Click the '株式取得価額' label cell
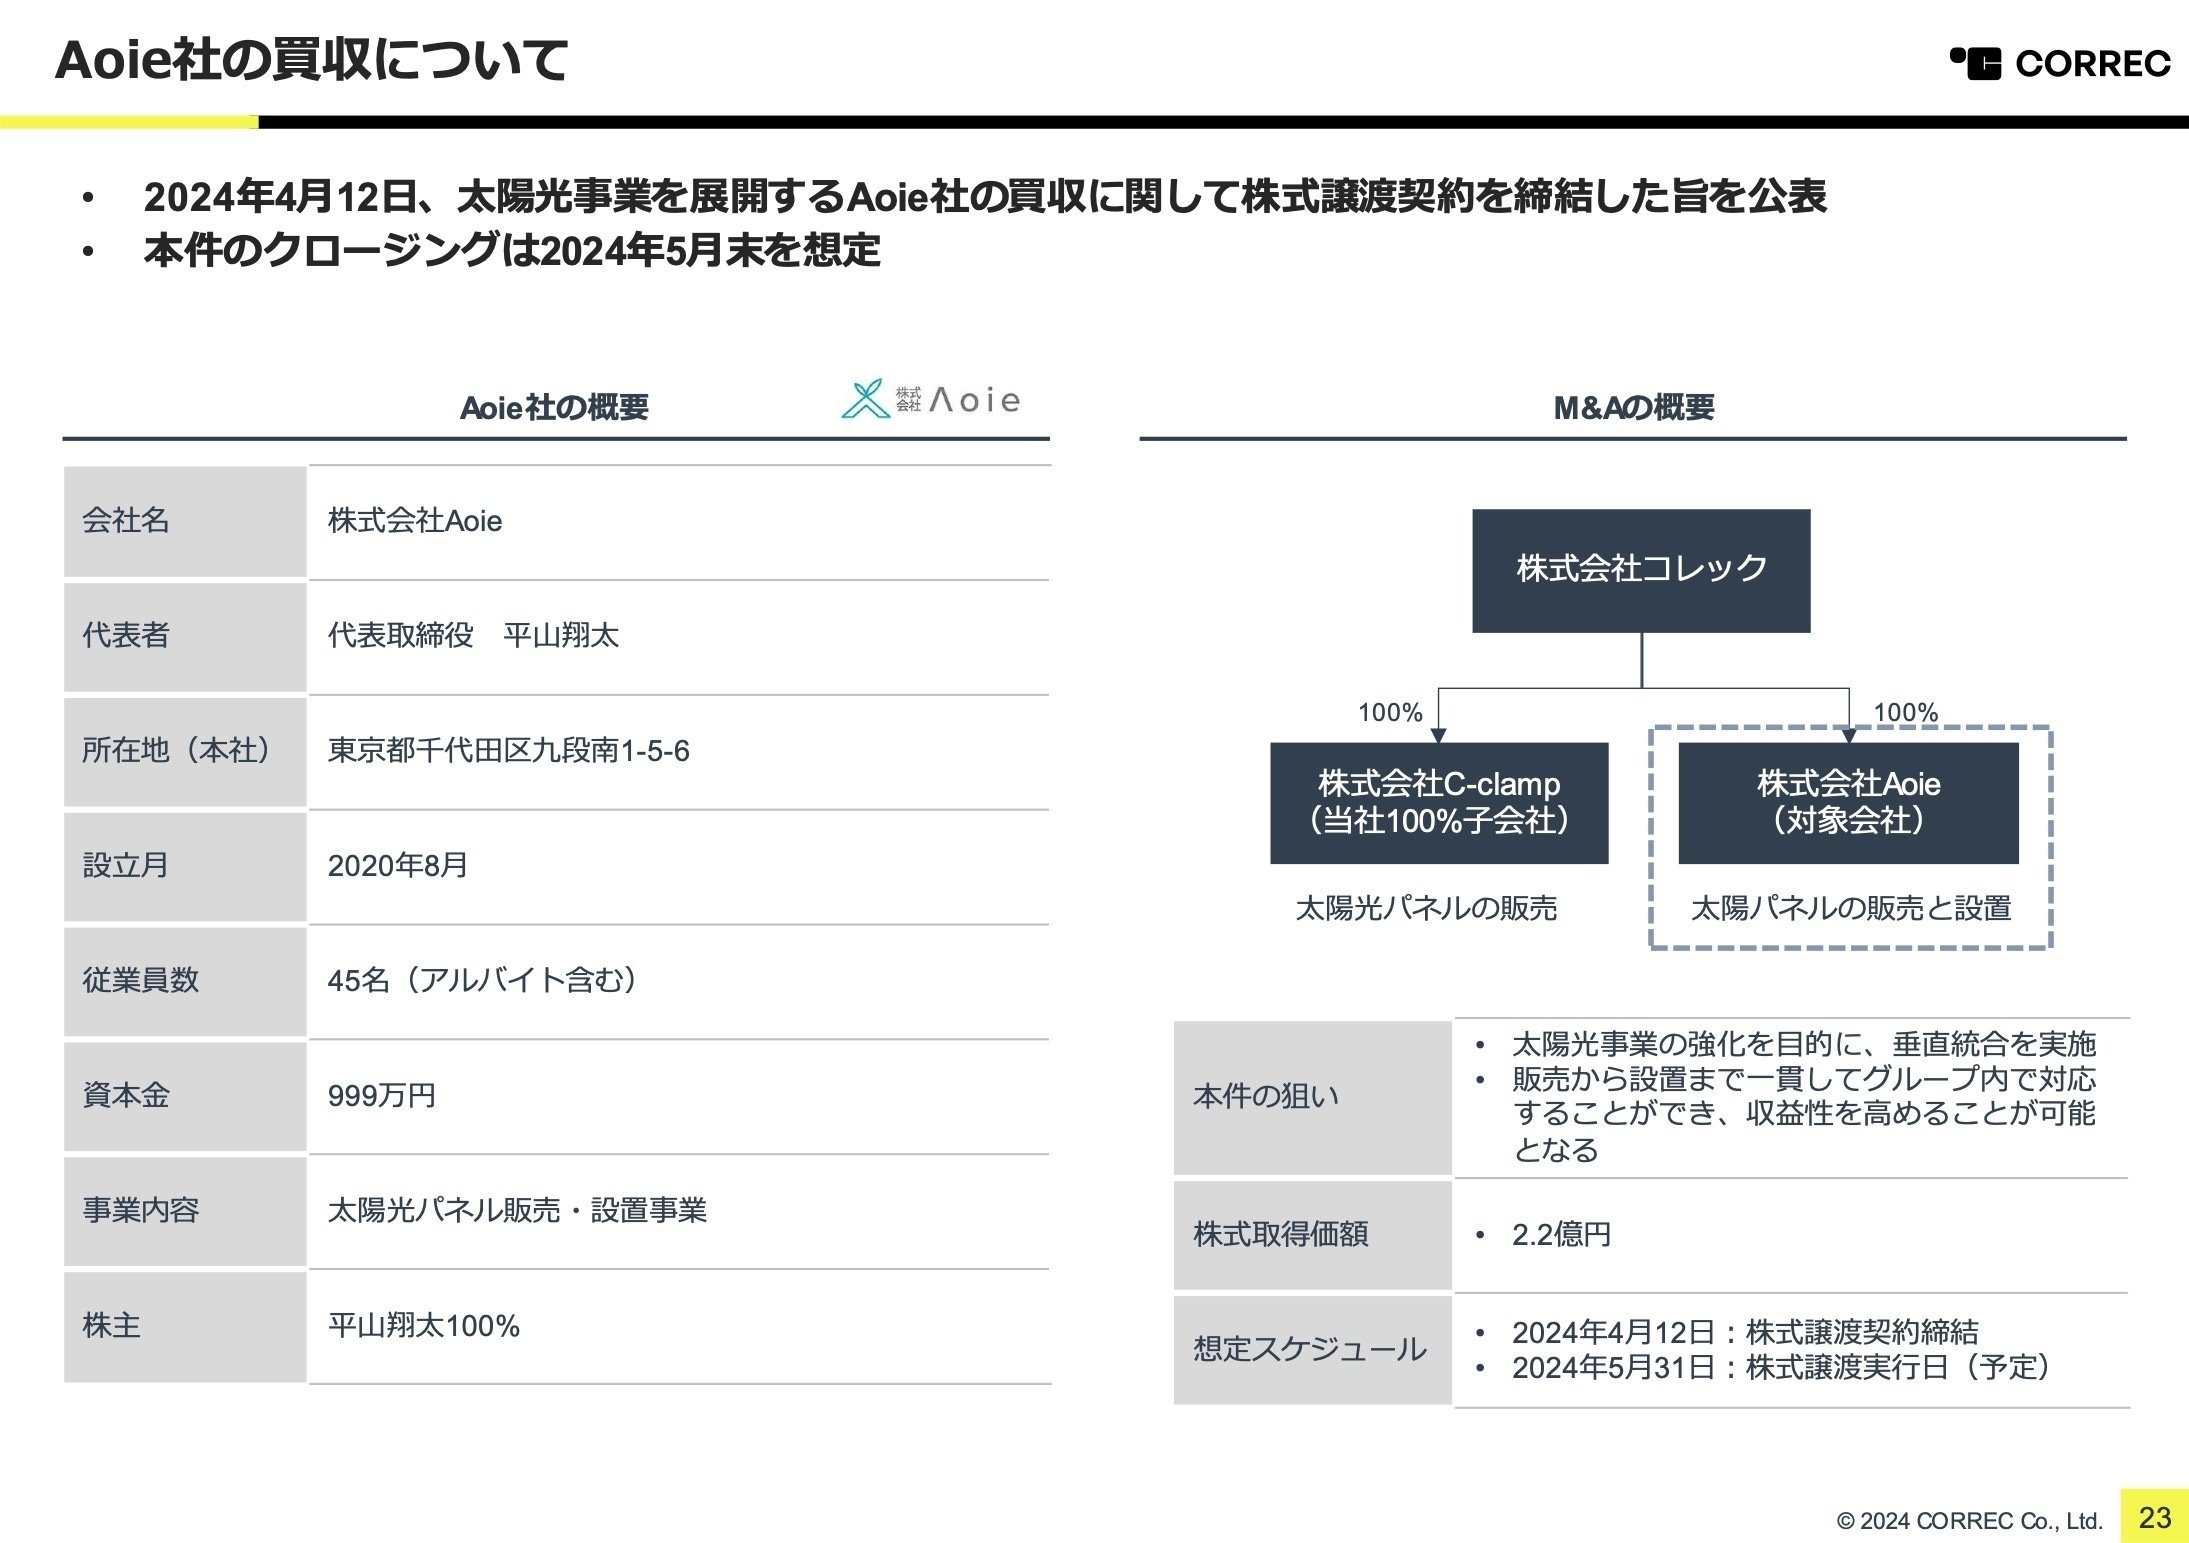The height and width of the screenshot is (1543, 2189). pyautogui.click(x=1312, y=1236)
